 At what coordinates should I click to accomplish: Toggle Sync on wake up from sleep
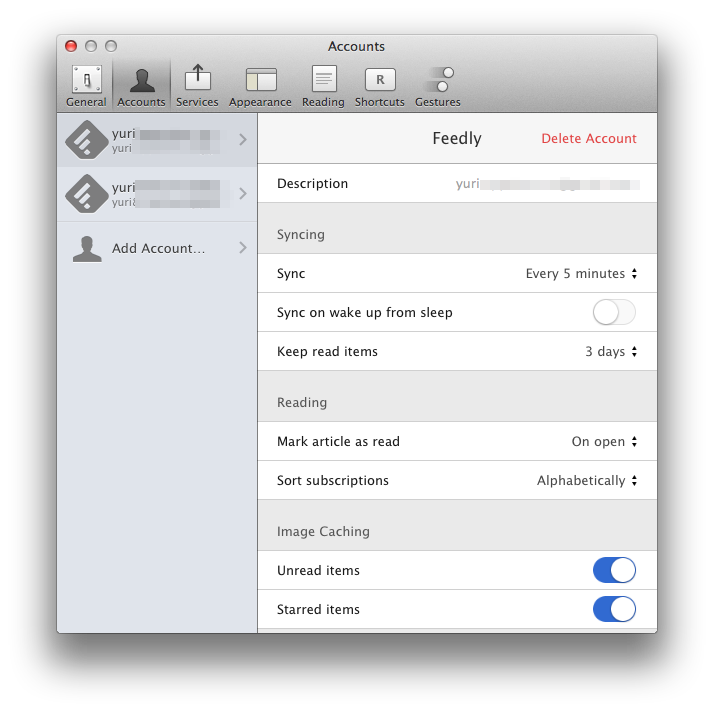coord(614,312)
